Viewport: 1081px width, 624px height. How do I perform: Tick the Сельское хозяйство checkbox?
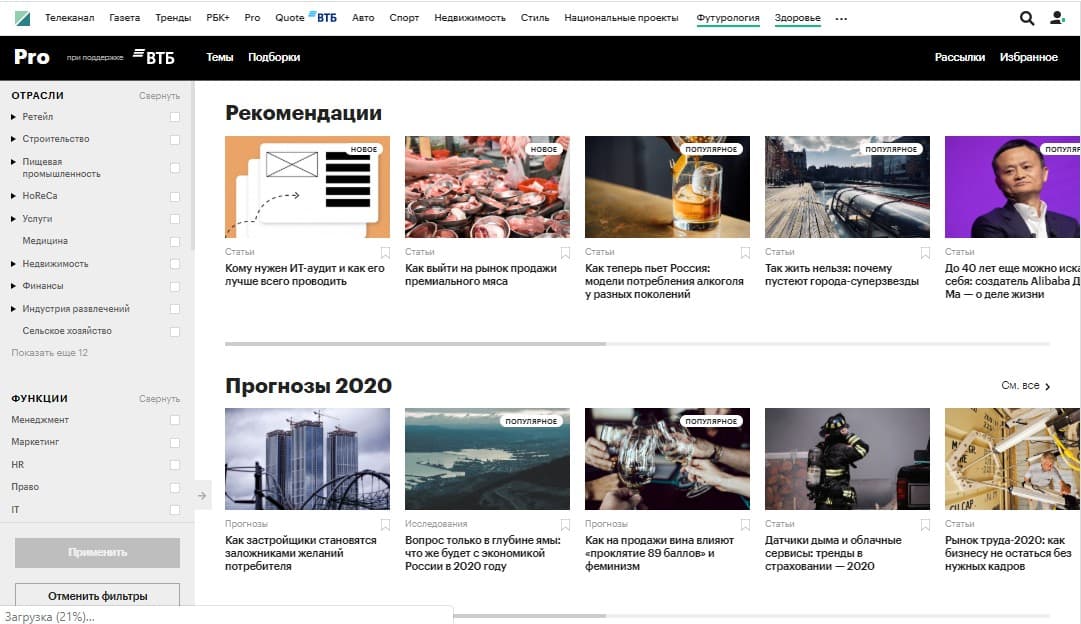pos(175,331)
